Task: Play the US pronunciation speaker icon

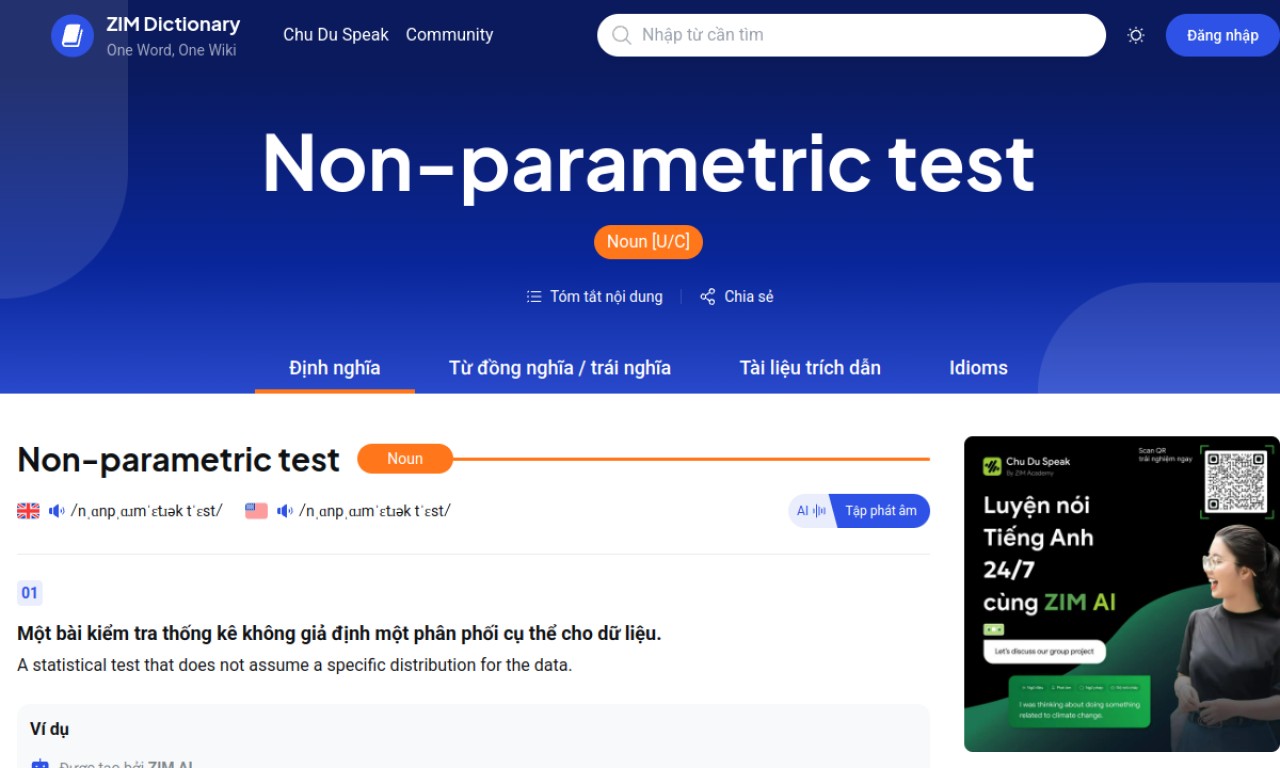Action: (x=285, y=511)
